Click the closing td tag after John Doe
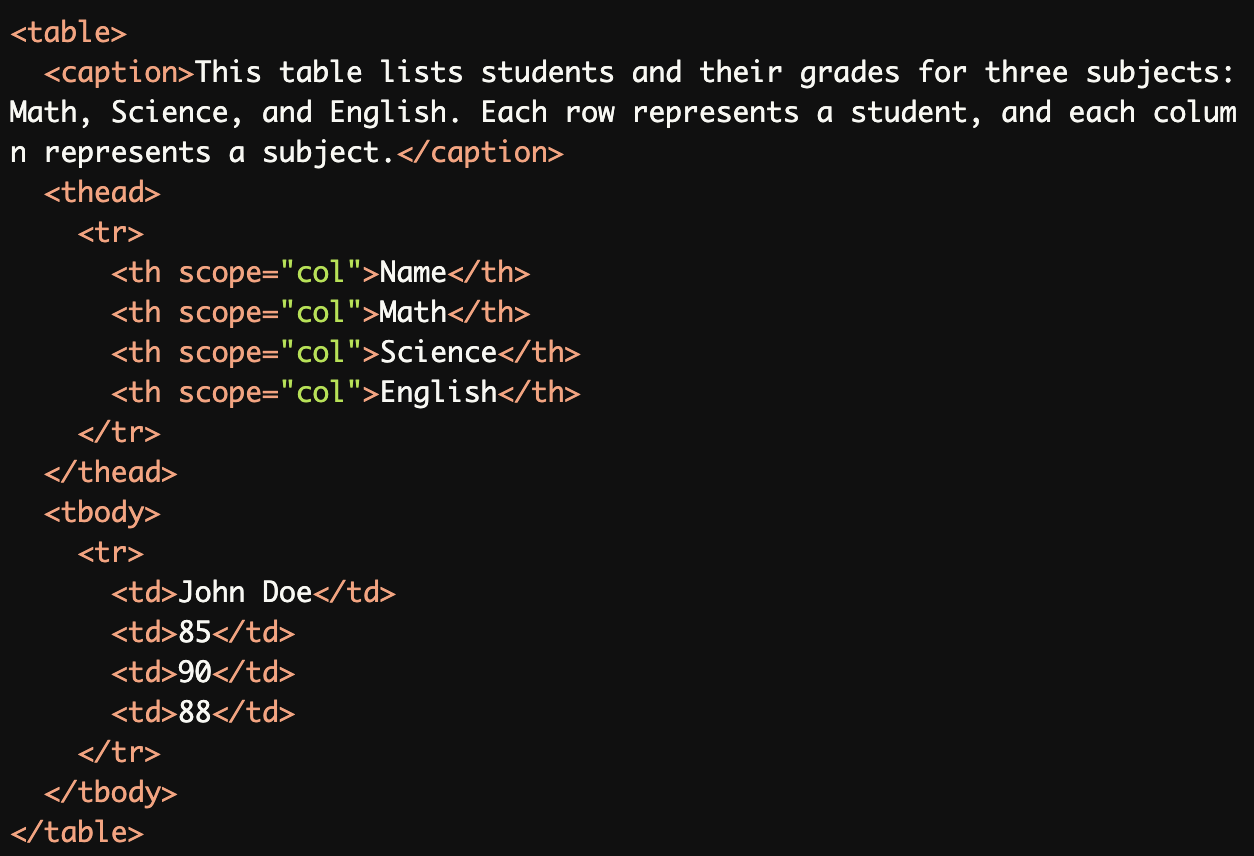1254x856 pixels. (355, 593)
